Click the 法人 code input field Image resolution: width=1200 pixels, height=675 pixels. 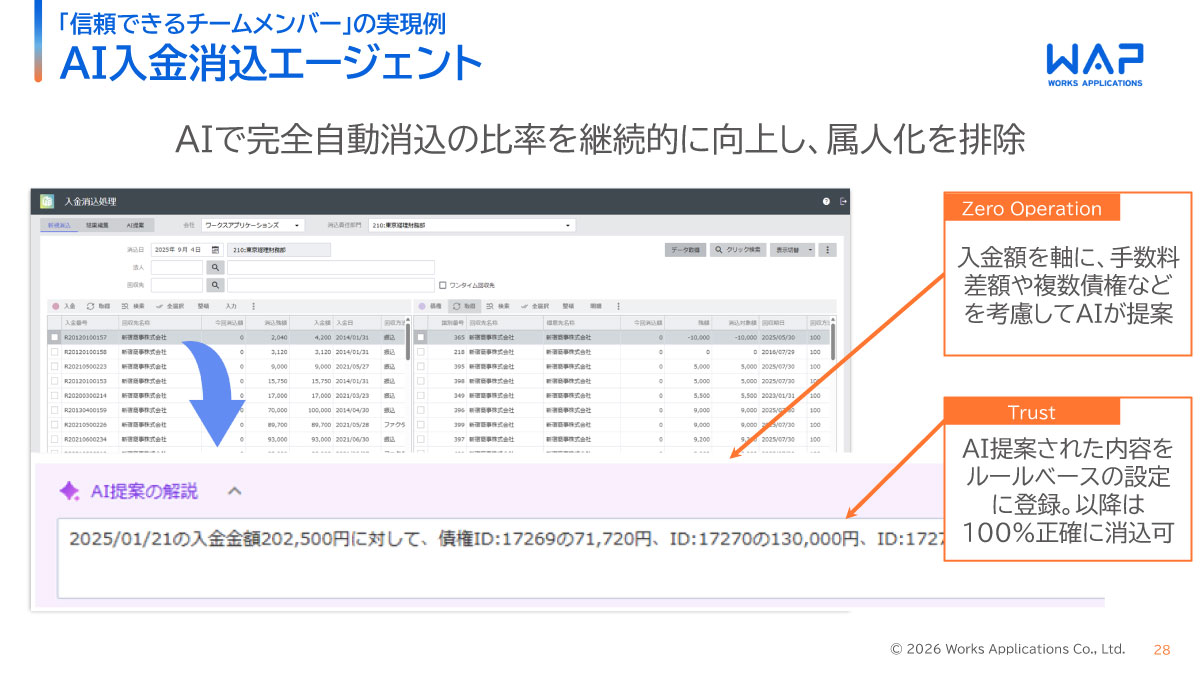coord(177,267)
